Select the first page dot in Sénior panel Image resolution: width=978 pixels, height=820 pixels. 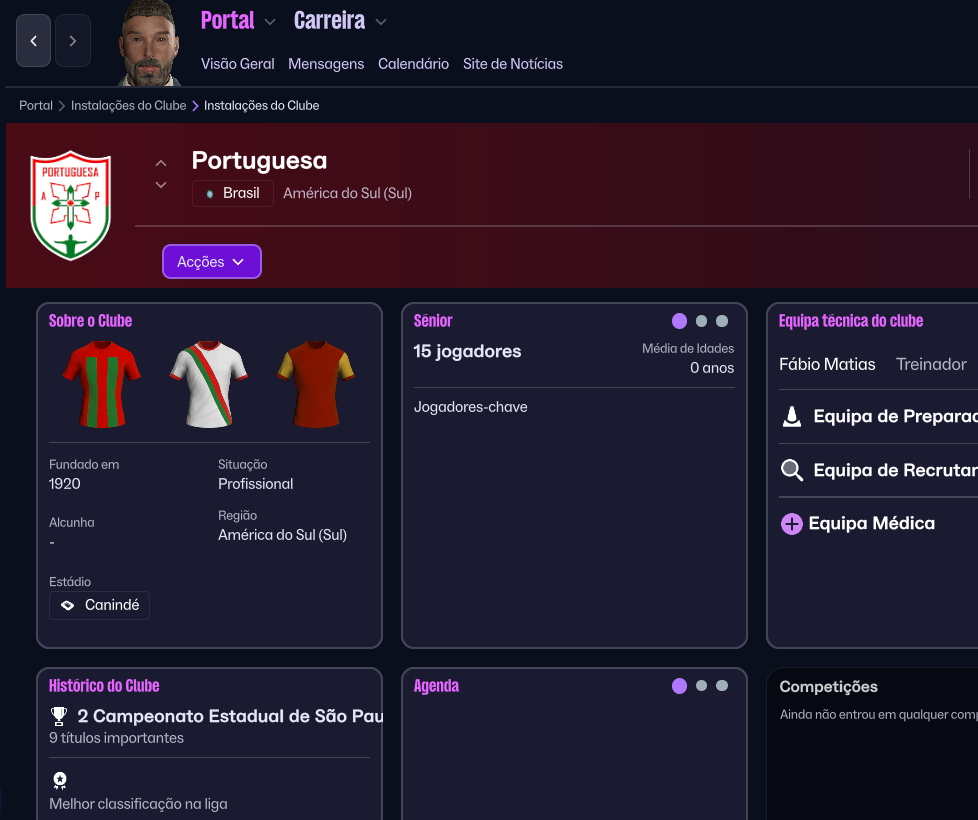[679, 321]
